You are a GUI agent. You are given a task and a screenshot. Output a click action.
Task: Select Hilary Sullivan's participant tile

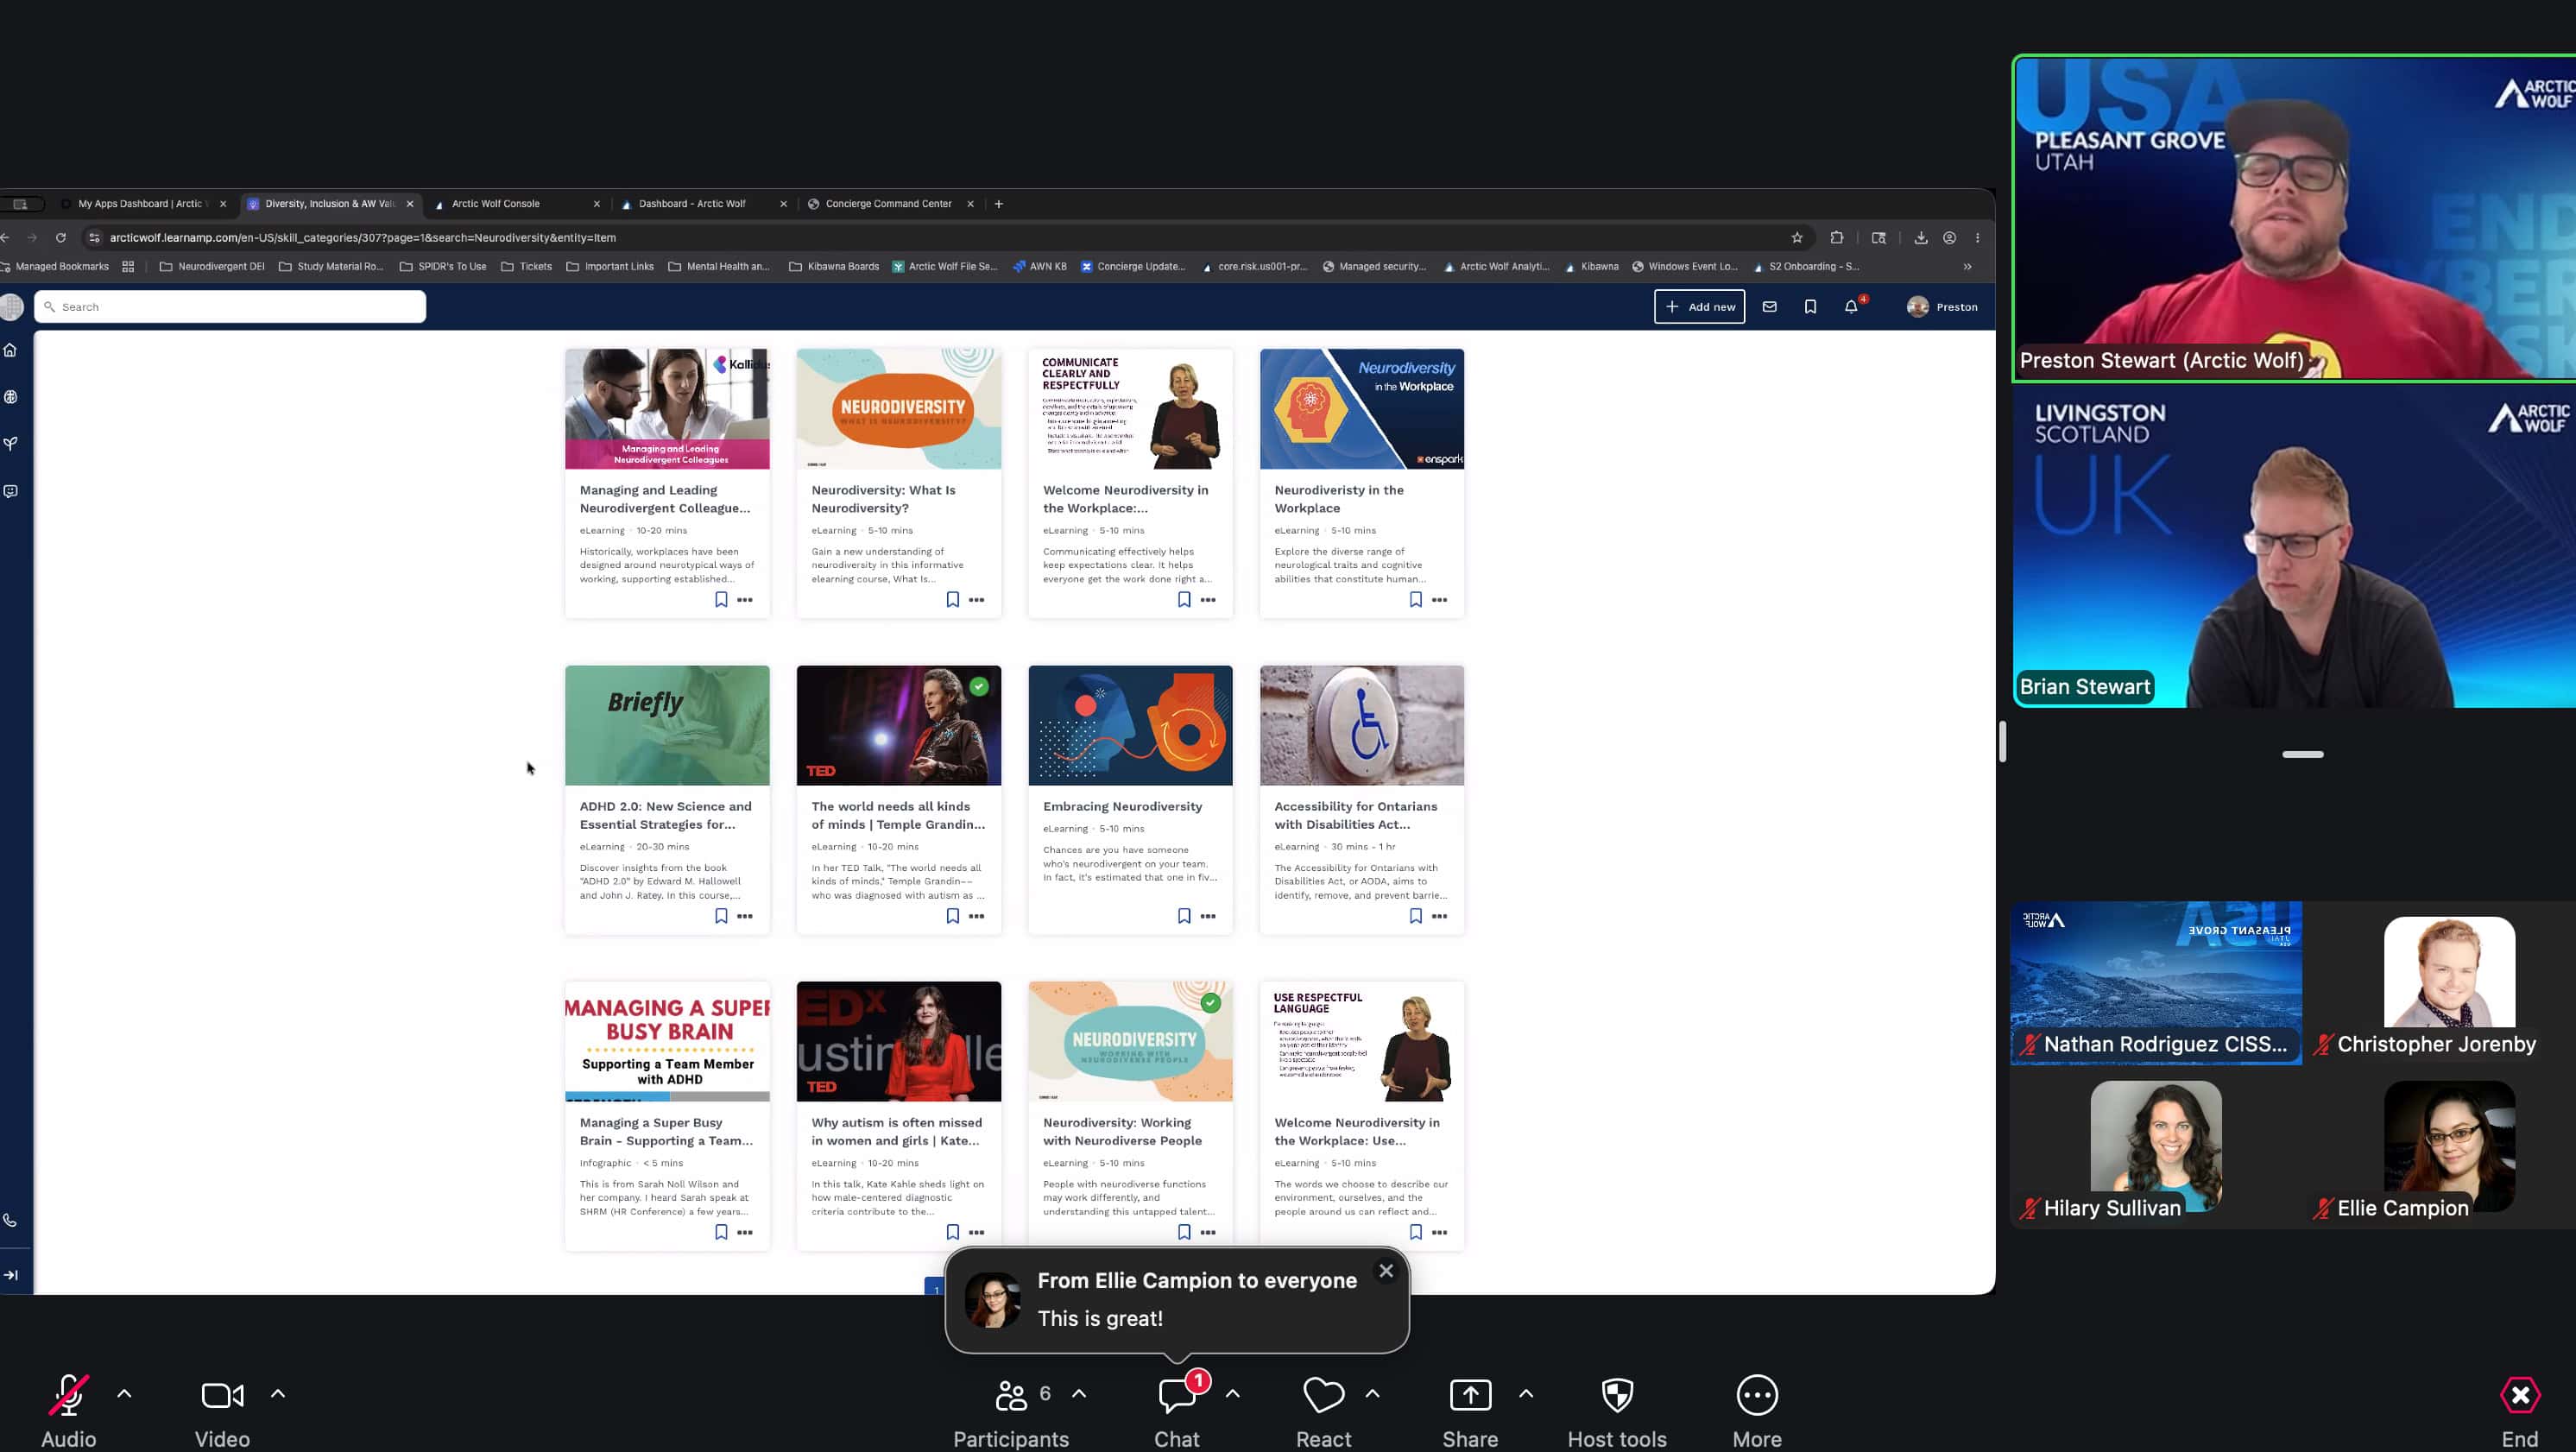point(2156,1146)
